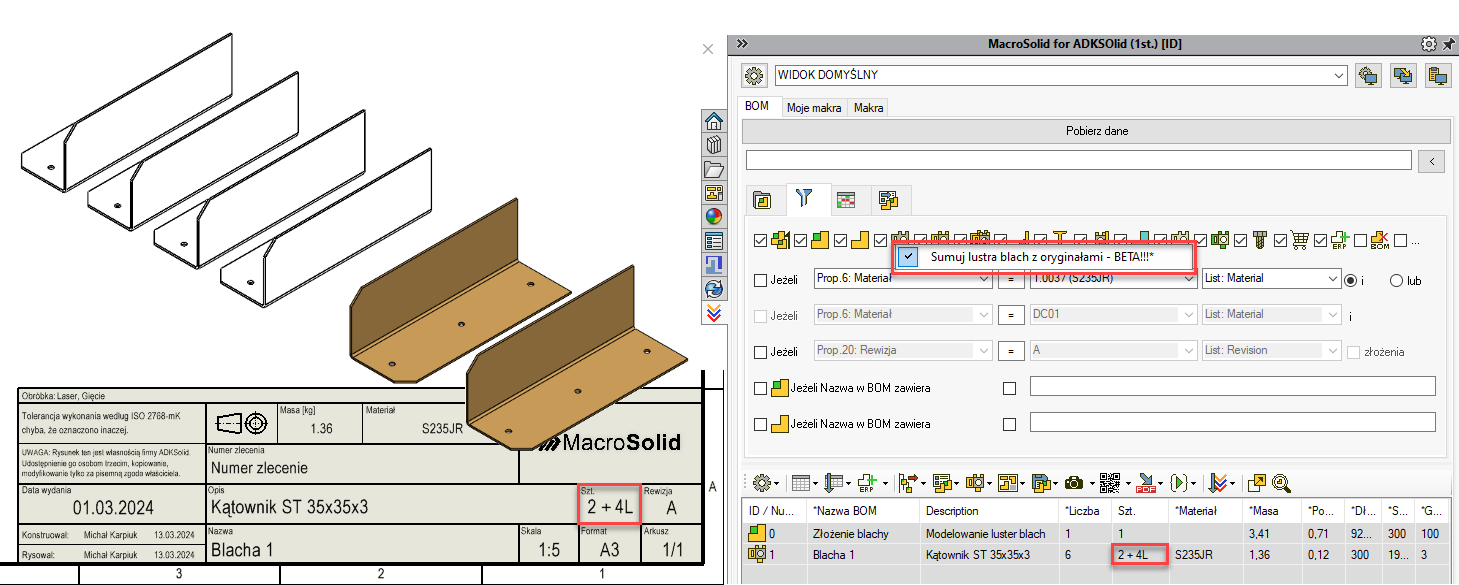Click the table columns icon in BOM toolbar
This screenshot has width=1459, height=585.
tap(803, 483)
